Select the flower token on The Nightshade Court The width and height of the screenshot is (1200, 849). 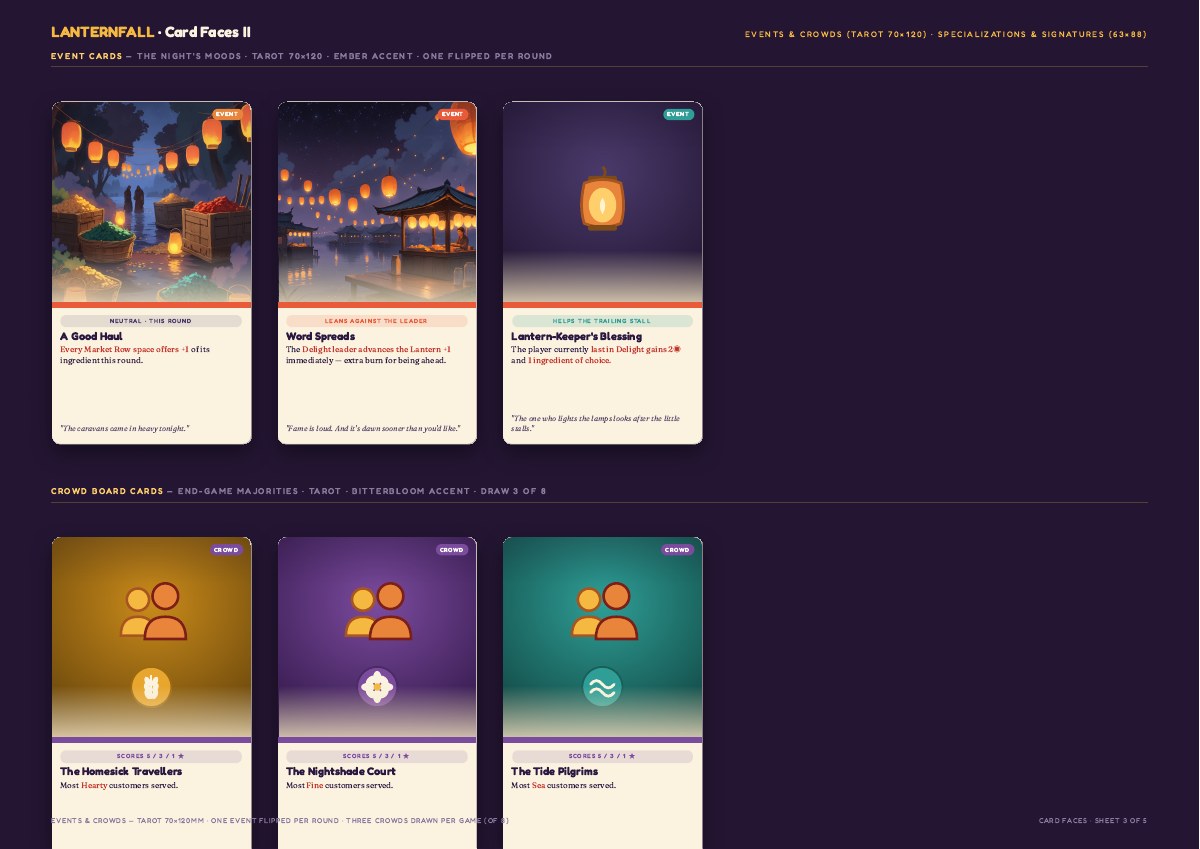[x=377, y=688]
